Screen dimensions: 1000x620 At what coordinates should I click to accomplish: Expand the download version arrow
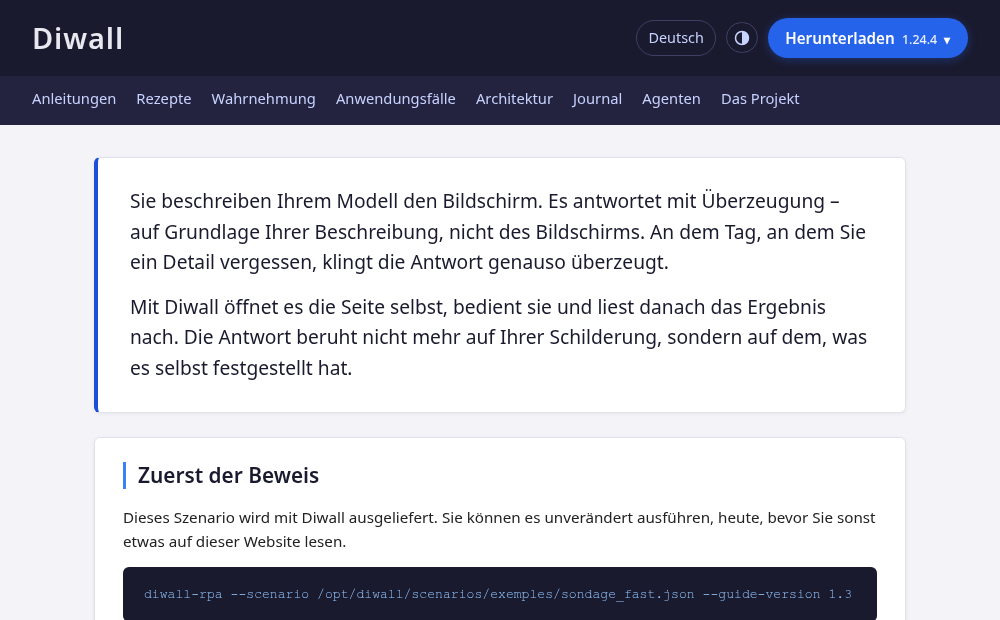click(x=947, y=40)
